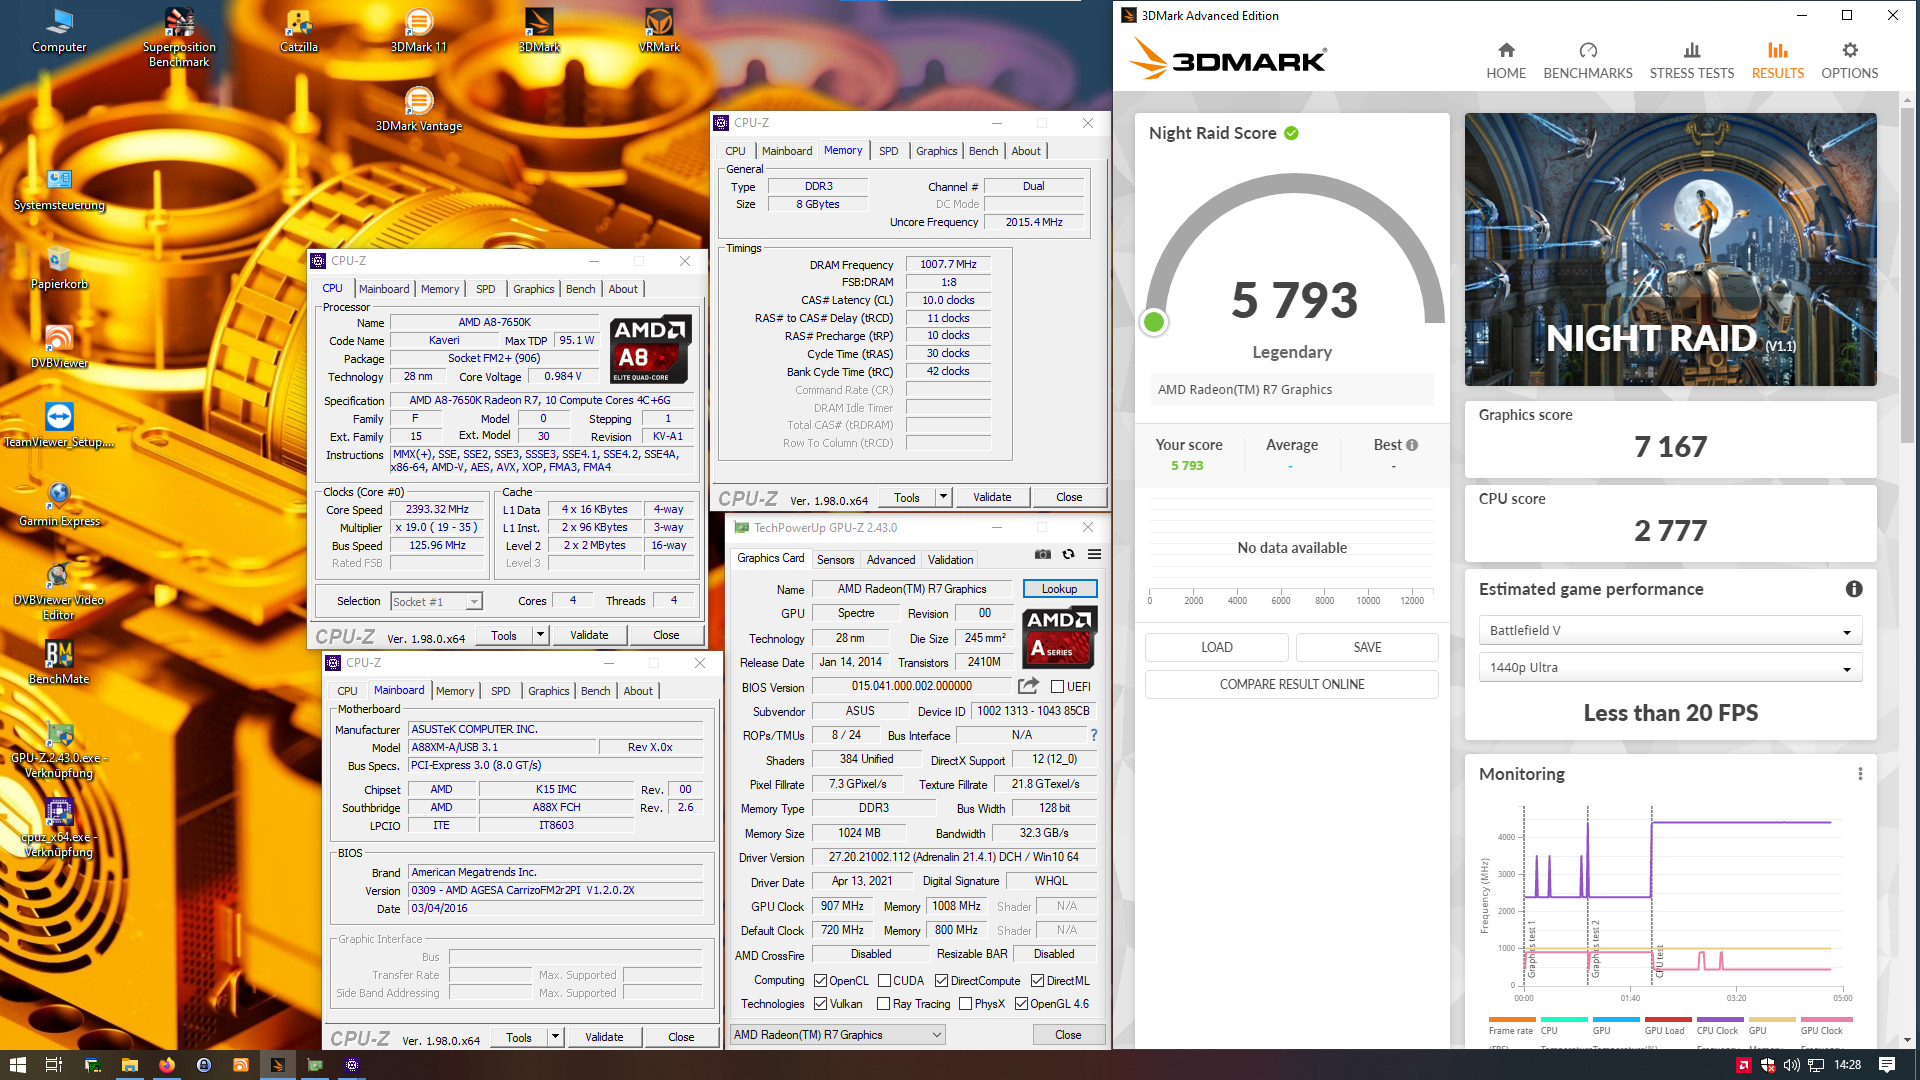Image resolution: width=1920 pixels, height=1080 pixels.
Task: Go to STRESS TESTS in 3DMark
Action: pyautogui.click(x=1692, y=60)
